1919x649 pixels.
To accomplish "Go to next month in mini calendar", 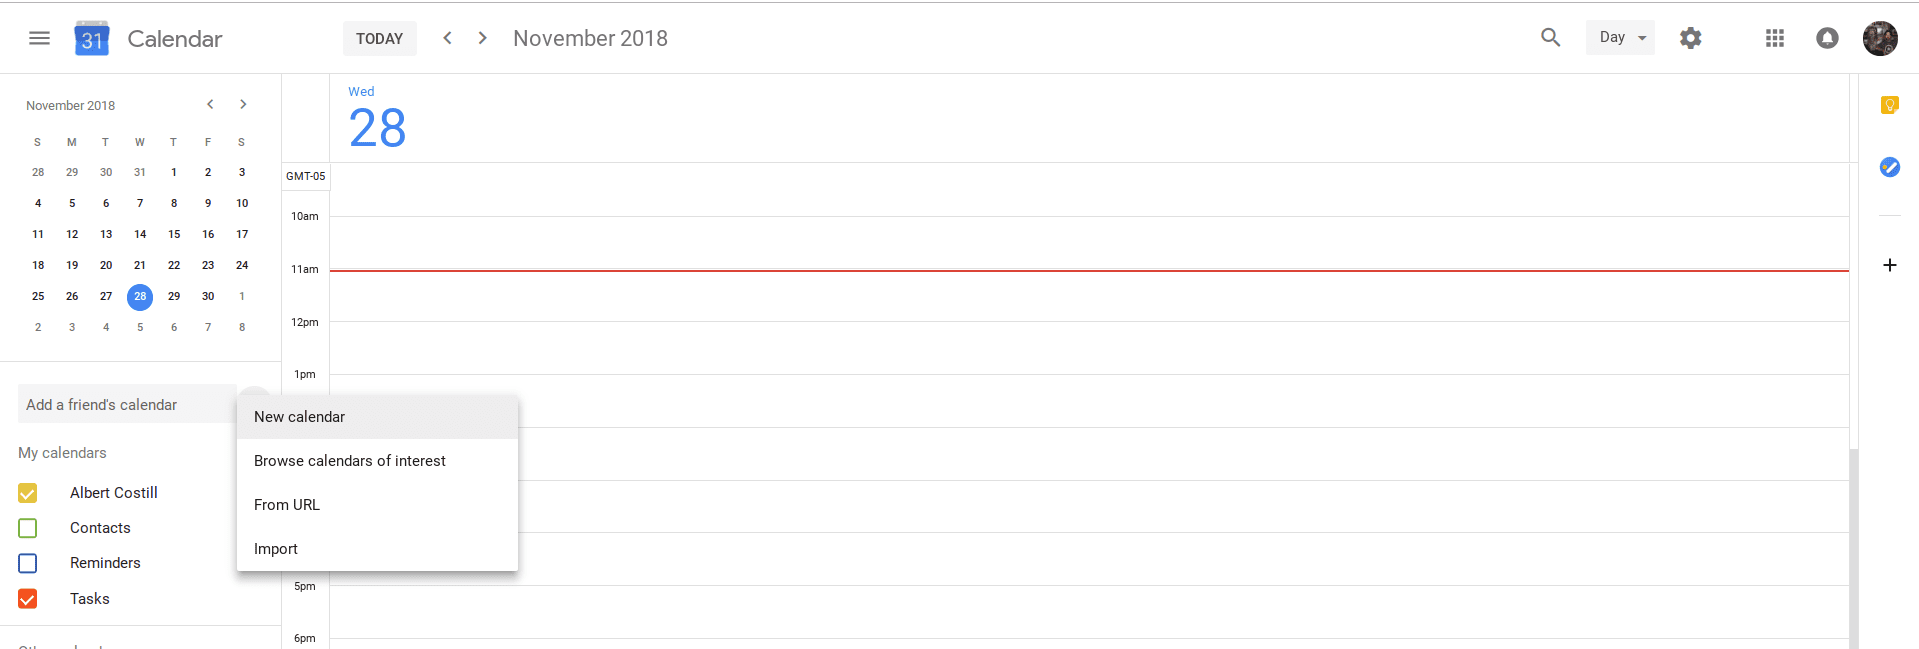I will 243,104.
